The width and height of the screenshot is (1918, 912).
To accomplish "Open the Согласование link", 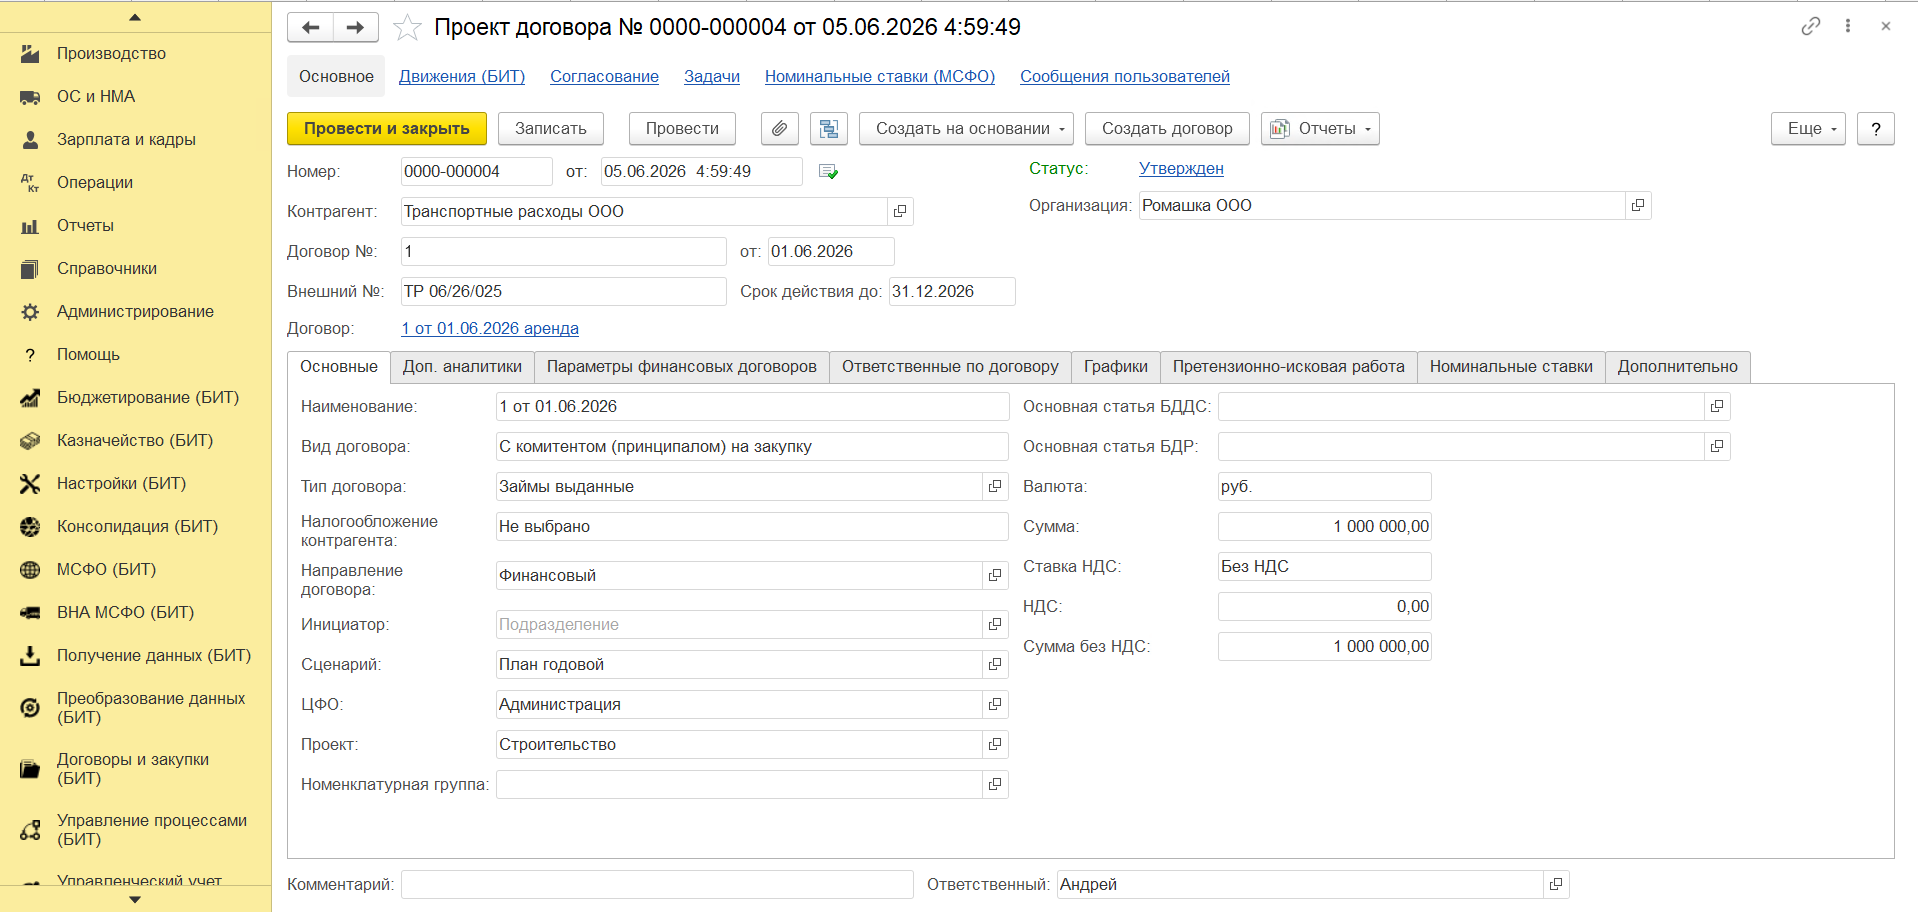I will click(x=604, y=77).
